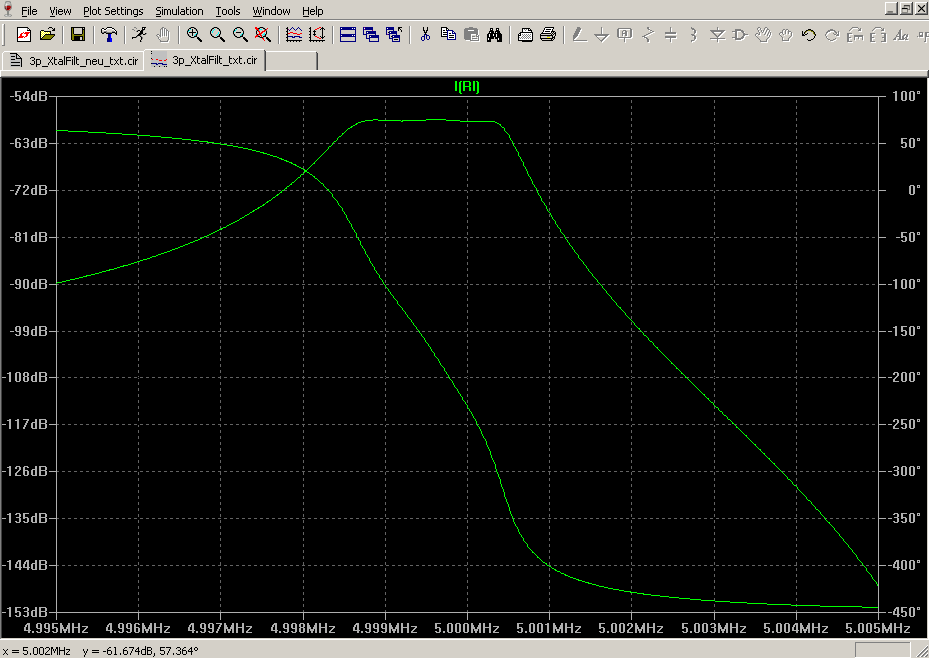The image size is (929, 658).
Task: Place an Inductor component
Action: tap(694, 35)
